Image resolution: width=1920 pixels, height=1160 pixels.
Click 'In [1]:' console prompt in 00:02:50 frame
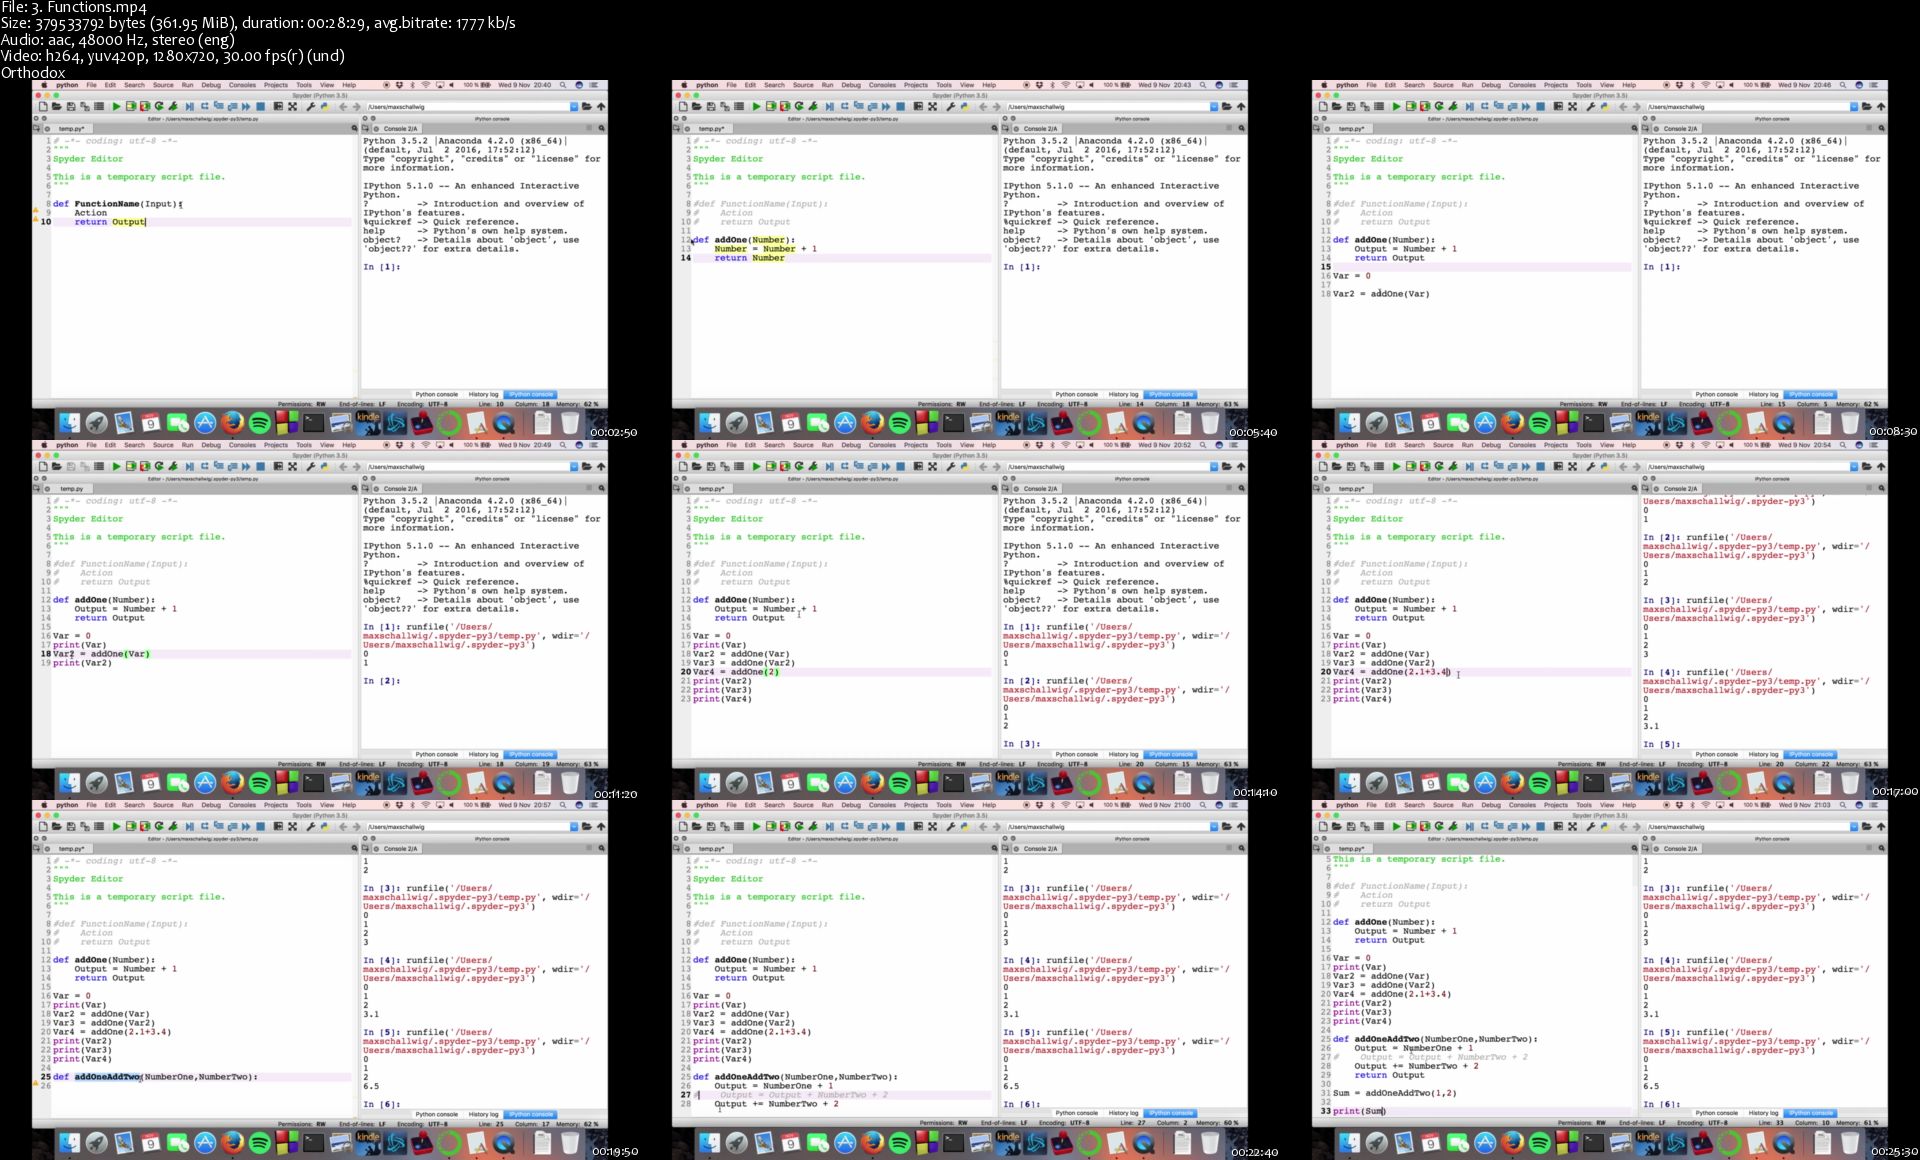381,267
